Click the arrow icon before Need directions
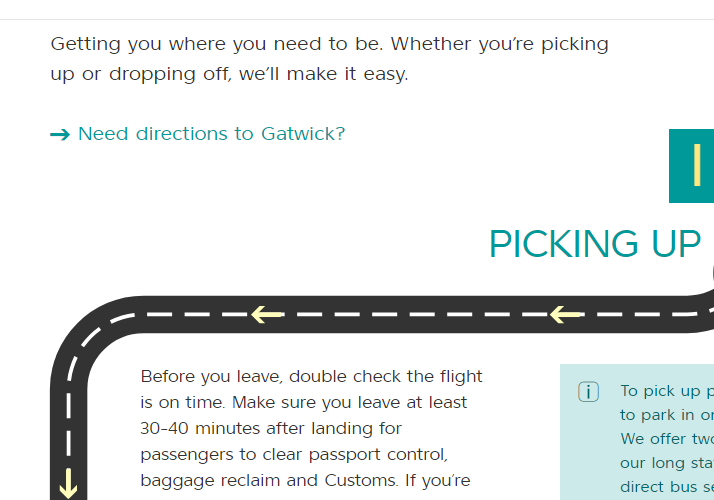This screenshot has width=714, height=500. [x=60, y=134]
